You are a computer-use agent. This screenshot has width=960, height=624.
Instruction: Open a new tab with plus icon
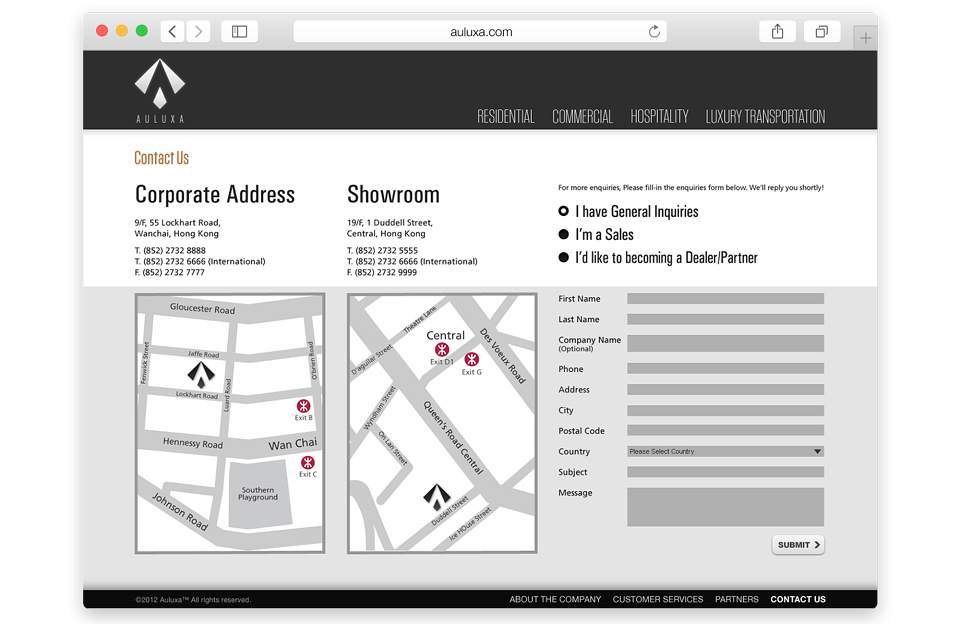coord(865,38)
